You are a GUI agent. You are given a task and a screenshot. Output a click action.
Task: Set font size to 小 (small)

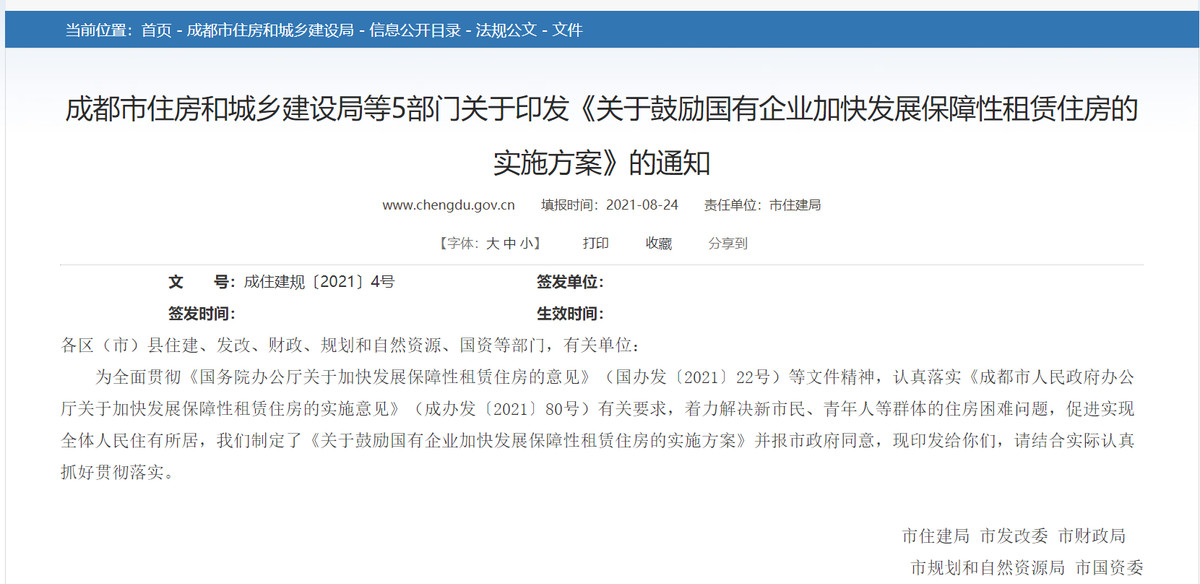tap(525, 243)
